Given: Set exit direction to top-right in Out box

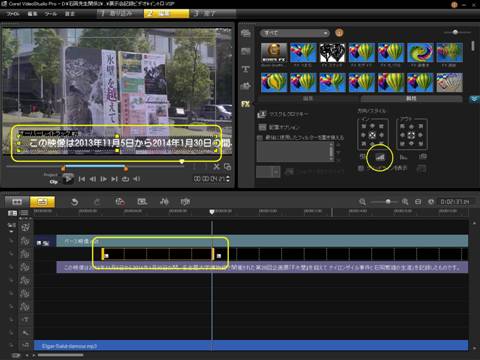Looking at the screenshot, I should pos(420,126).
